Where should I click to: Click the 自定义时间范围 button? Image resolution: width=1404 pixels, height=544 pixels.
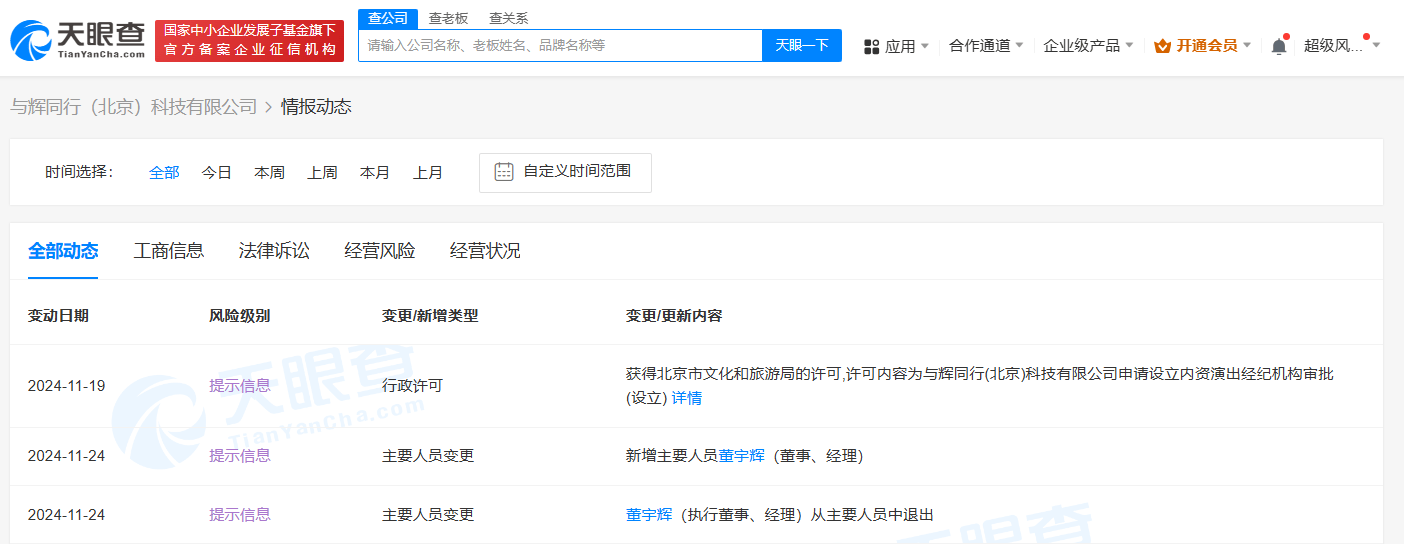565,172
